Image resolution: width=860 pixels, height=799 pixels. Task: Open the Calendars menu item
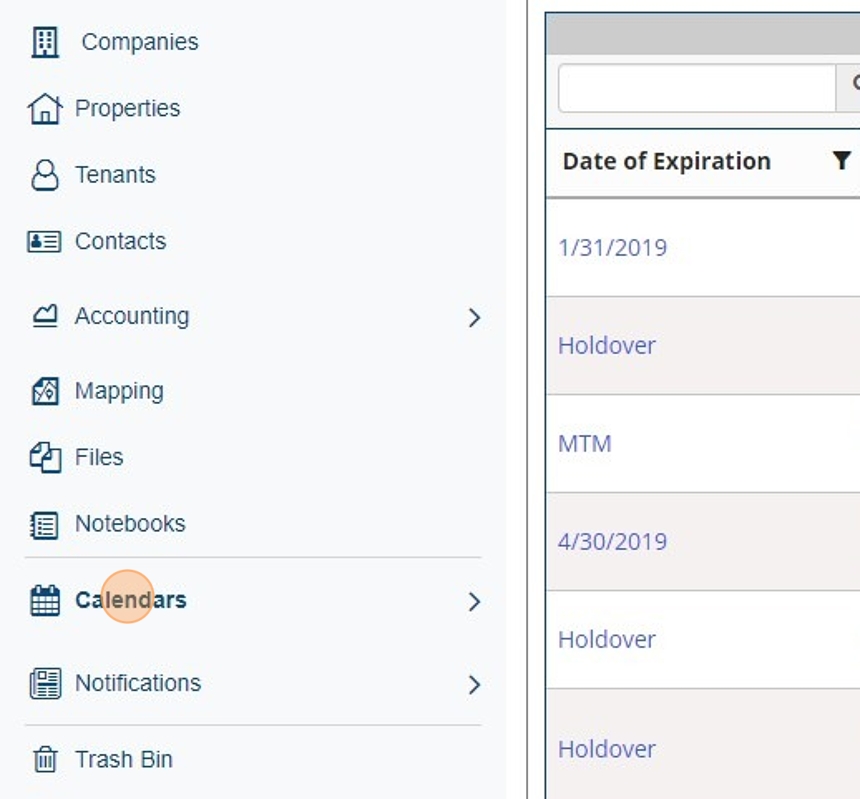tap(130, 600)
